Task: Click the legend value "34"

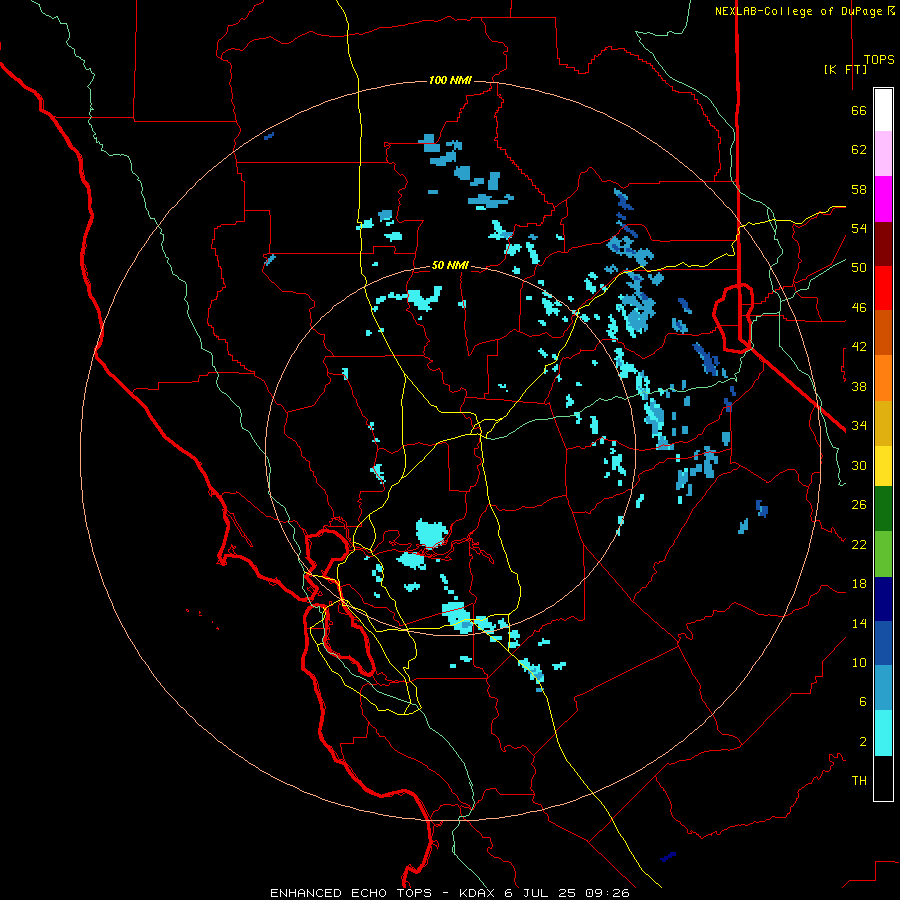Action: (x=859, y=426)
